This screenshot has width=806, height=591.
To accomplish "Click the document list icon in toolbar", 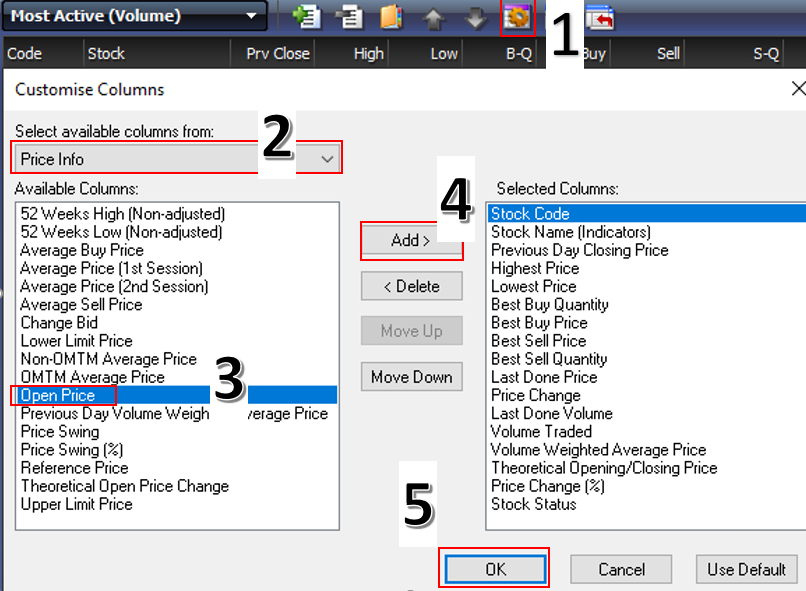I will click(x=350, y=17).
